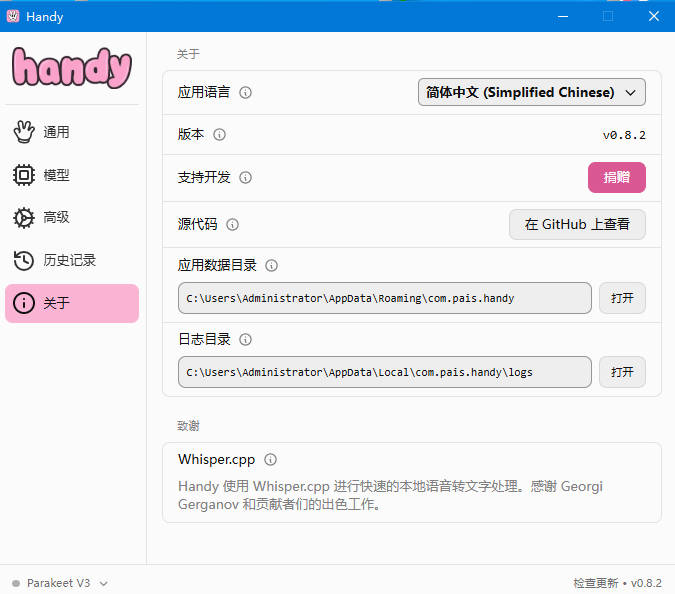675x594 pixels.
Task: Click the pink 捐赠 donate button
Action: (x=616, y=177)
